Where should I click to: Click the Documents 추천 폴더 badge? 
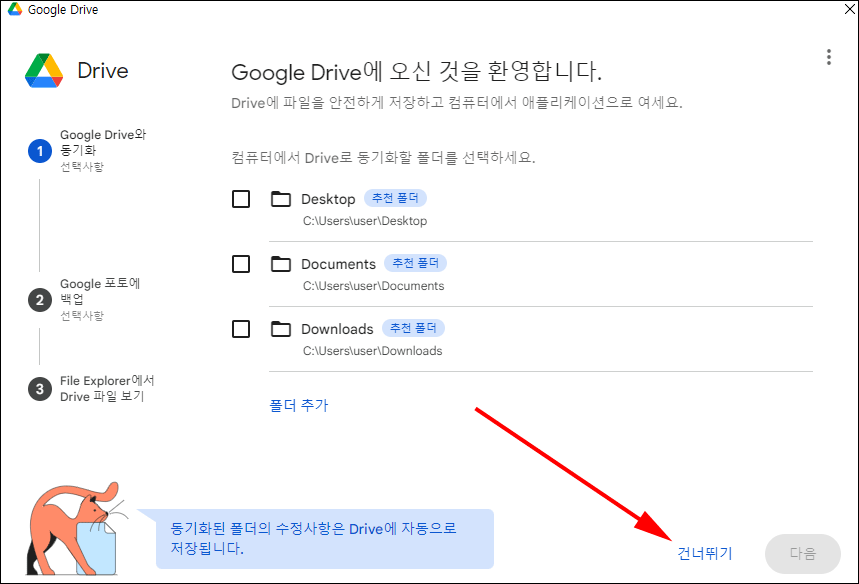coord(415,263)
